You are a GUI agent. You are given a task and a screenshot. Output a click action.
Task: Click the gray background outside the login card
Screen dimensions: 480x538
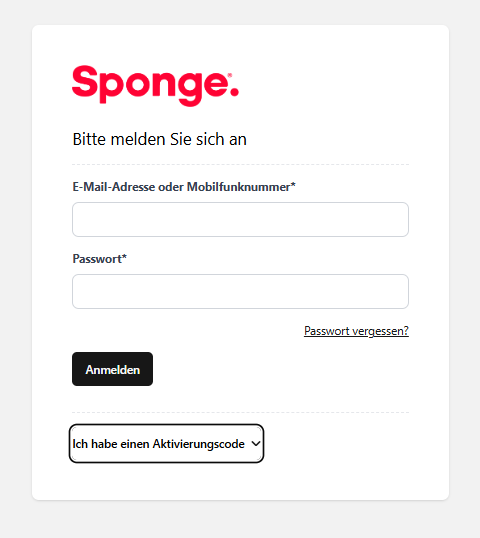(x=15, y=268)
